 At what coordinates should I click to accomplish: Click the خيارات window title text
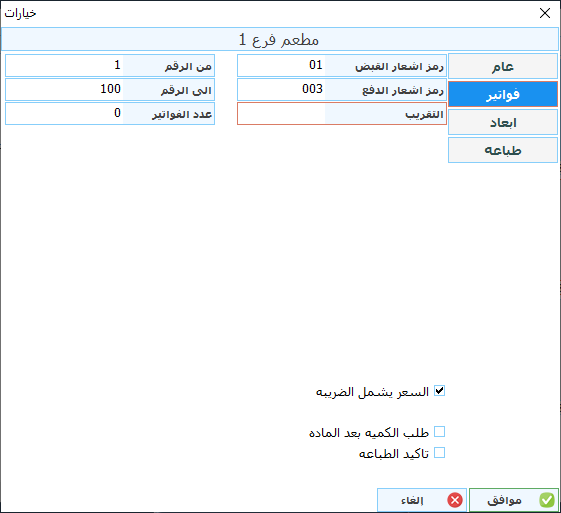point(20,13)
